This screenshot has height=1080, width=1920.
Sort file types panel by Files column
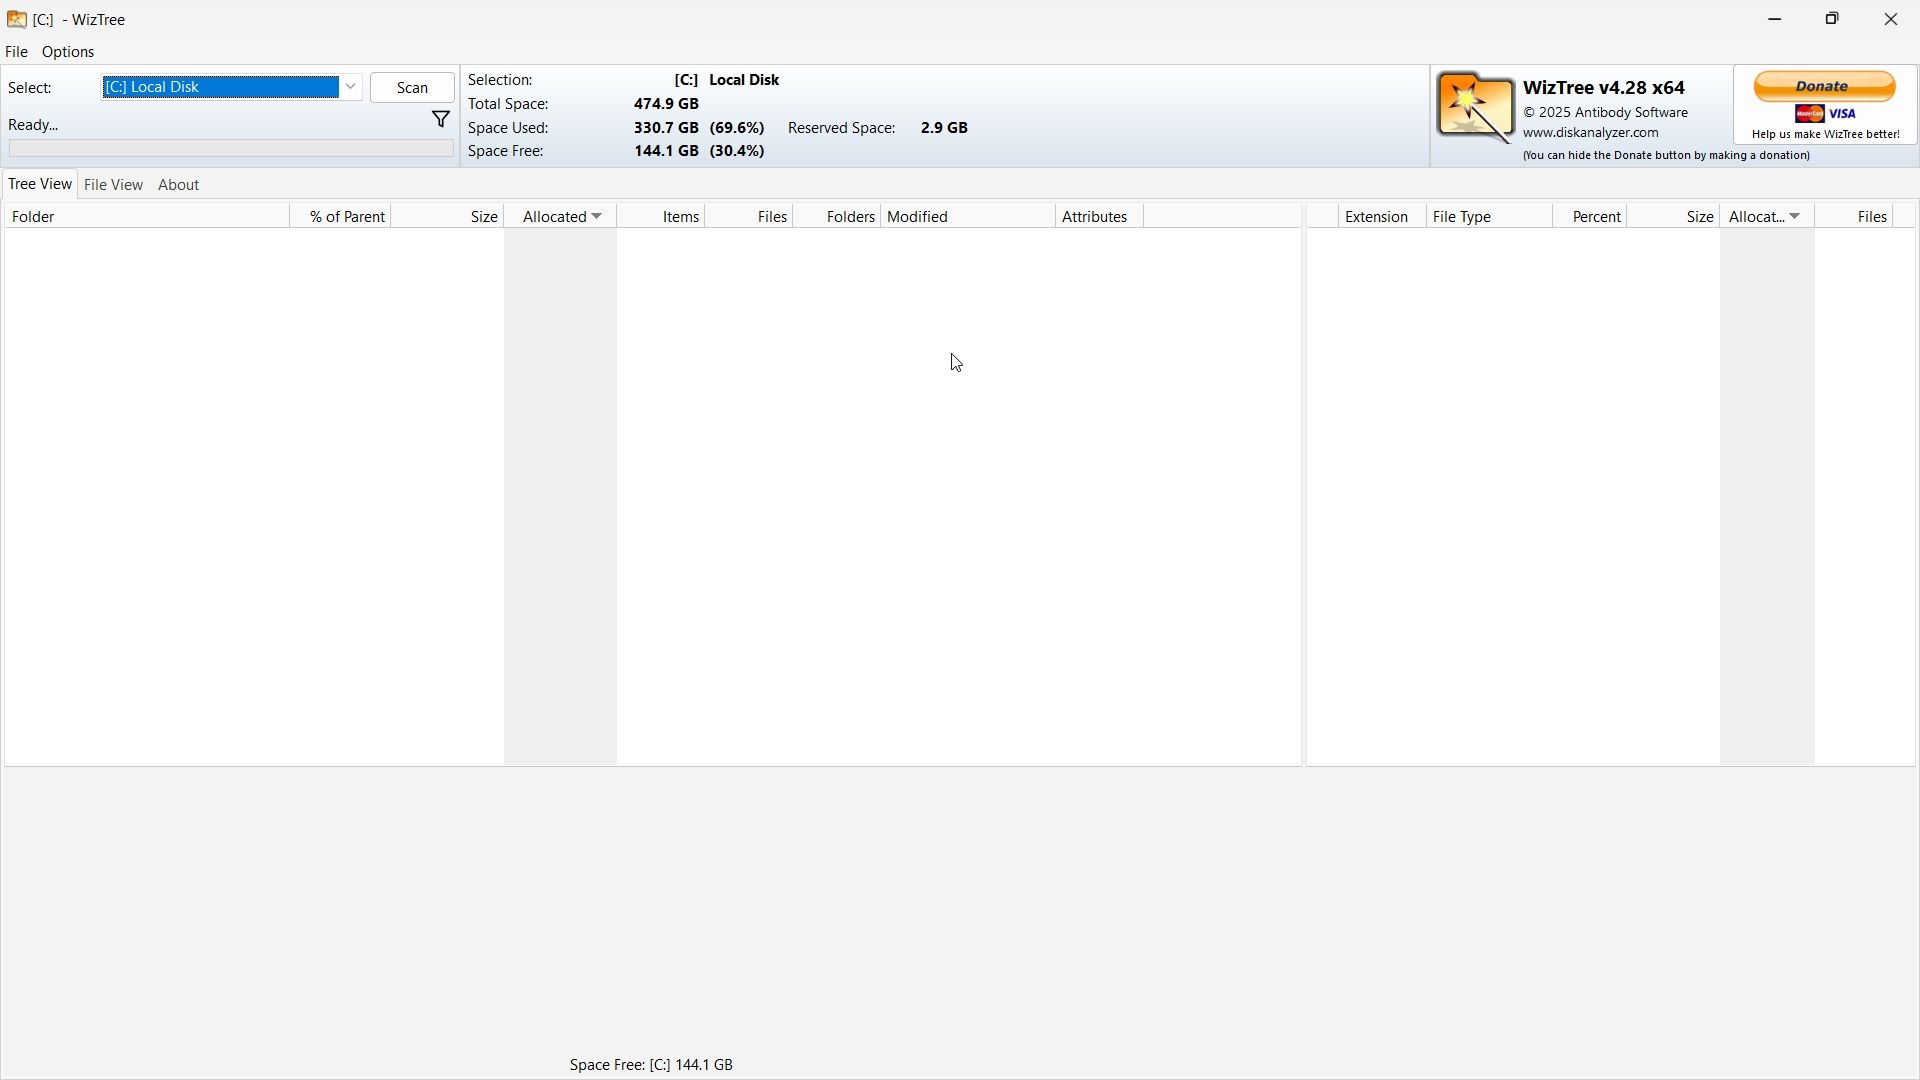[1854, 217]
